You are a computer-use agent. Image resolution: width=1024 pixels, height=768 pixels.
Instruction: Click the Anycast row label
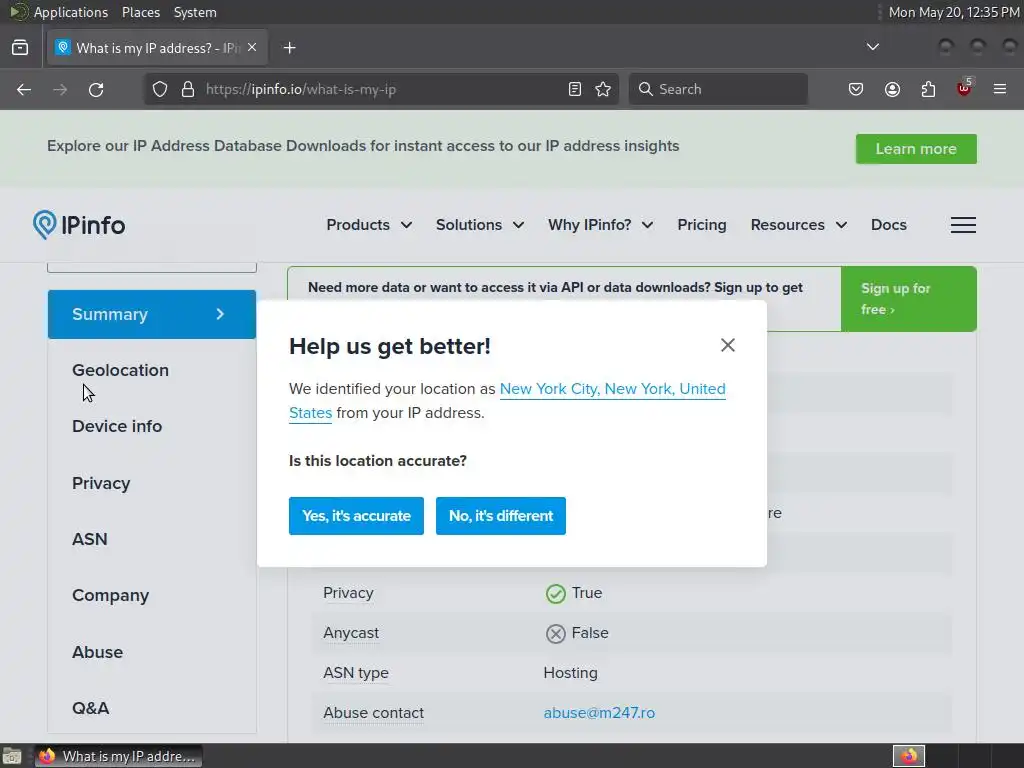point(351,633)
